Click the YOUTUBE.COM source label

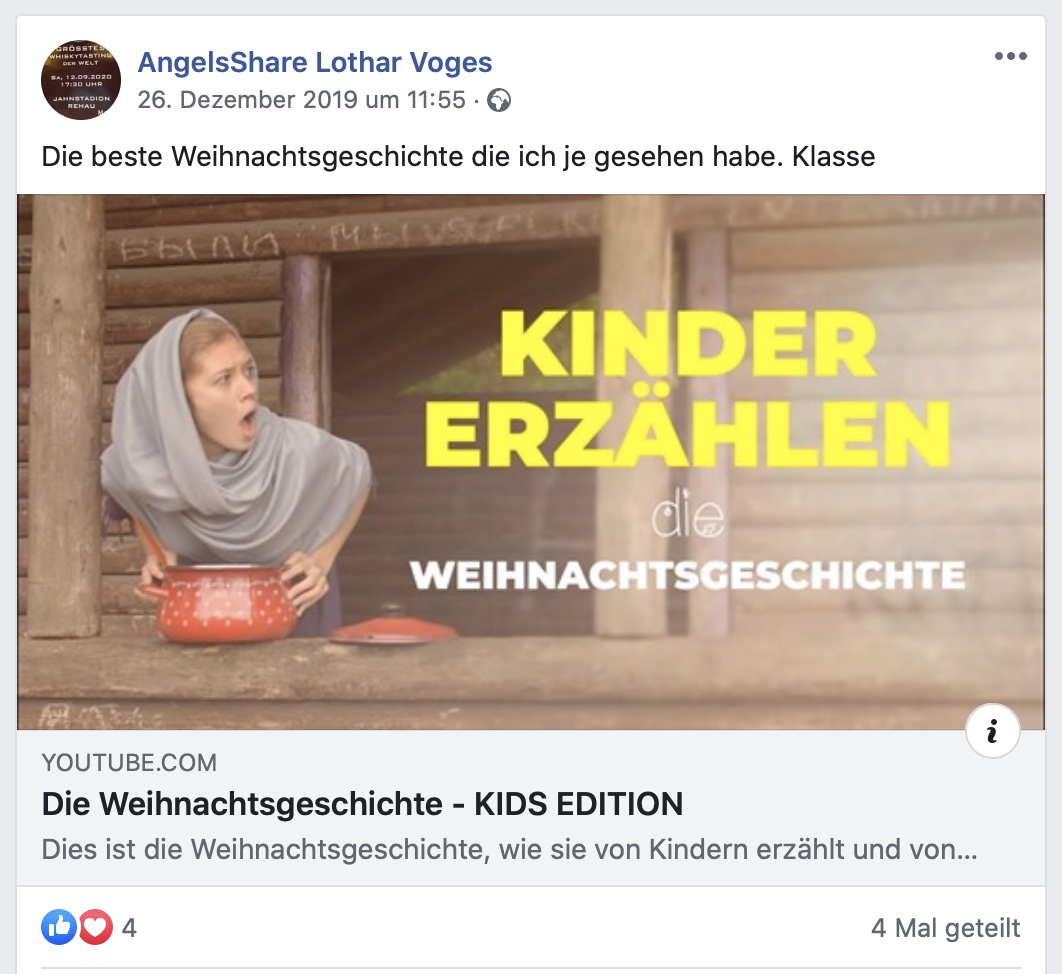click(129, 763)
